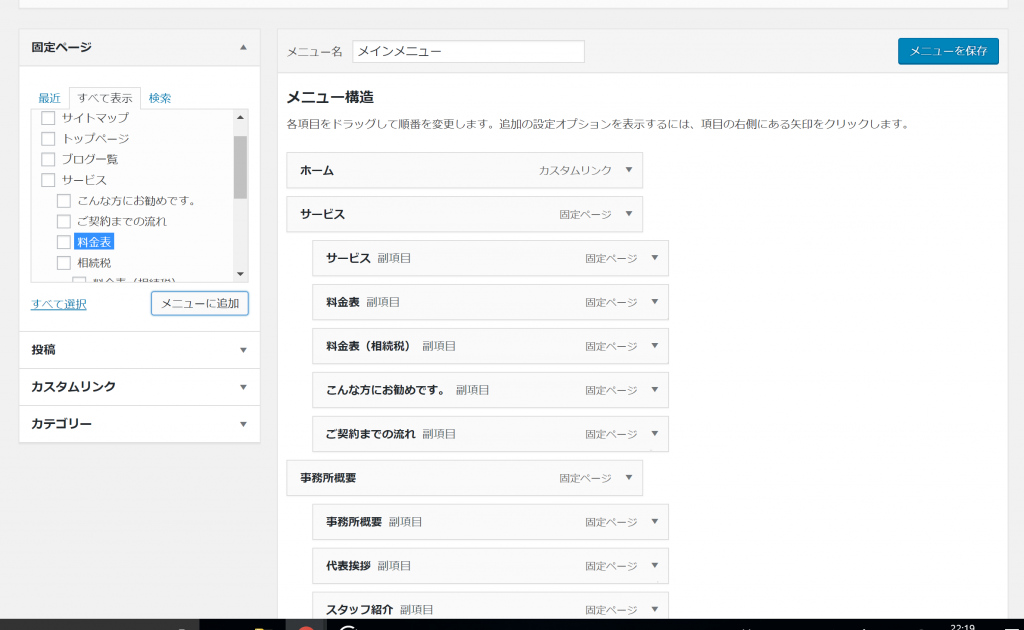Click the page list scrollbar down arrow
This screenshot has width=1024, height=630.
(240, 274)
